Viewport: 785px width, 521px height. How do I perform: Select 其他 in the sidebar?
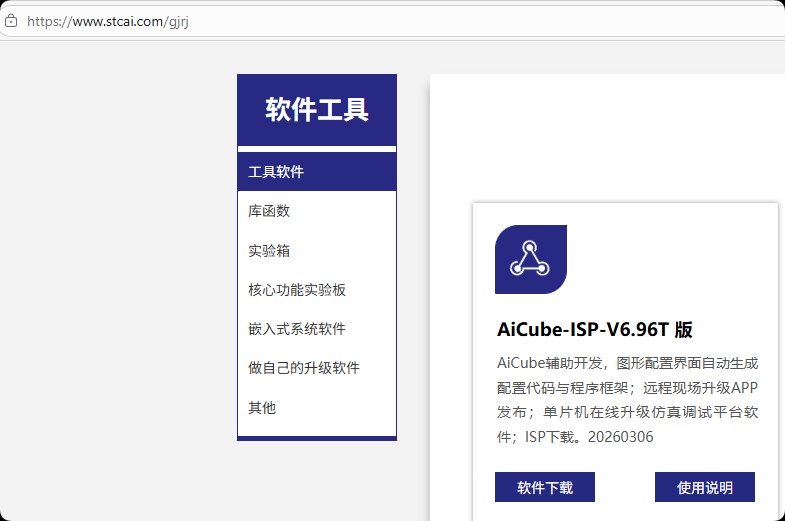317,407
